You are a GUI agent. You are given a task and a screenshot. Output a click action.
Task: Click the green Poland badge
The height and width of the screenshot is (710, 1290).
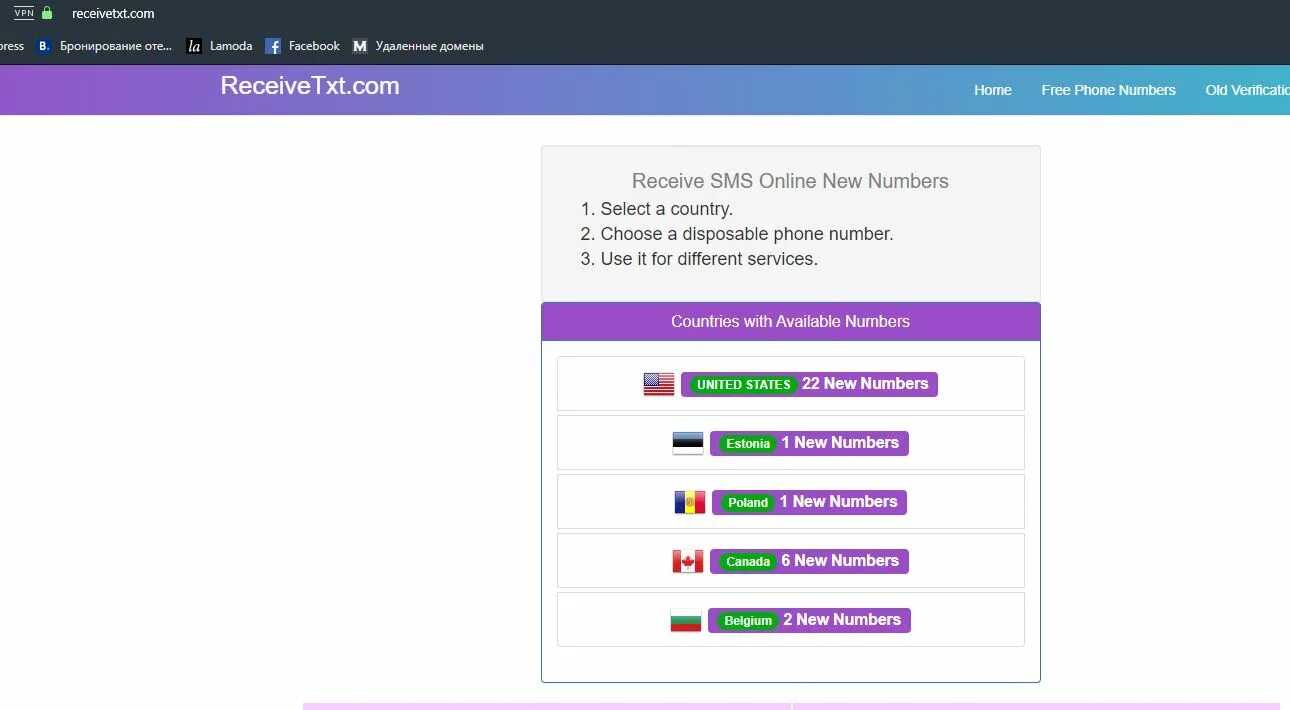(748, 503)
